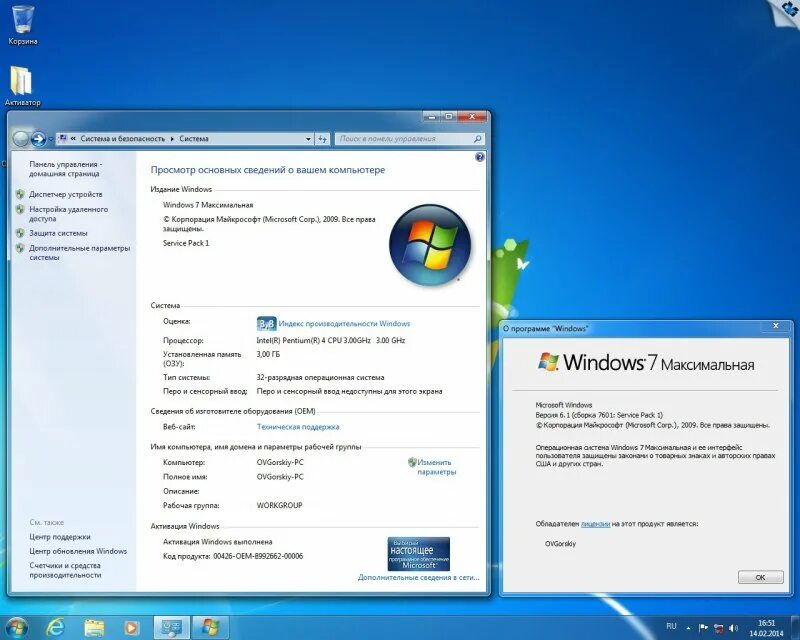Click Windows flag logo in About dialog
This screenshot has width=800, height=640.
(x=548, y=361)
